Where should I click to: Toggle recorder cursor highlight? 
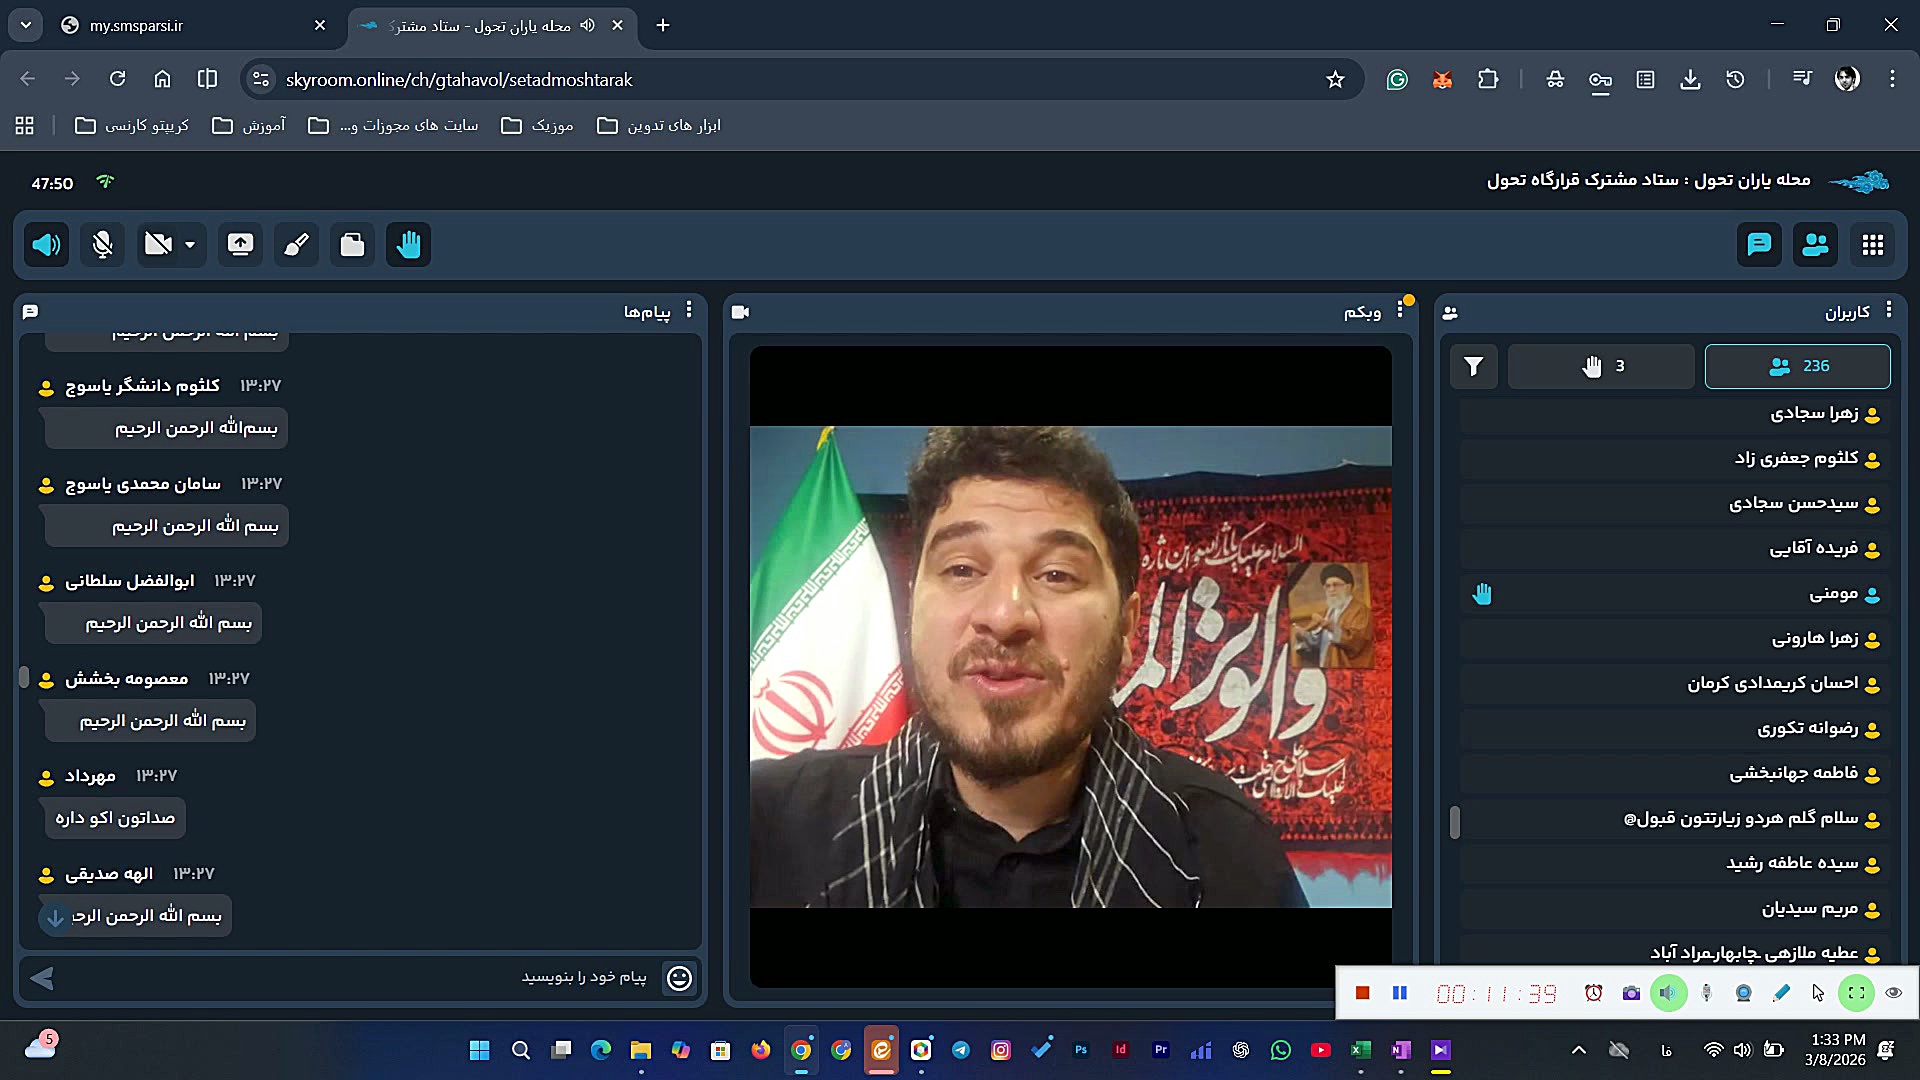coord(1818,993)
